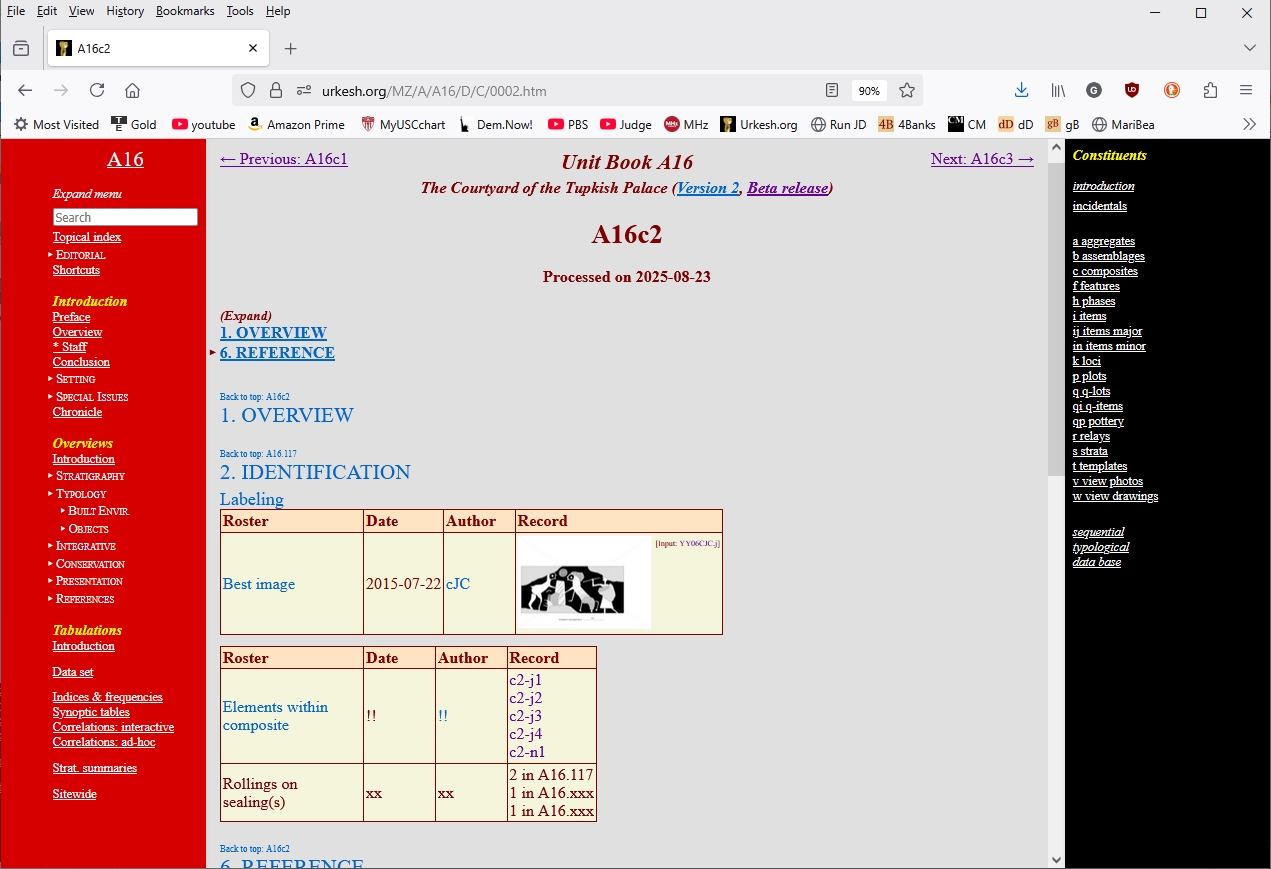Viewport: 1271px width, 869px height.
Task: Open the extensions puzzle icon
Action: pyautogui.click(x=1210, y=90)
